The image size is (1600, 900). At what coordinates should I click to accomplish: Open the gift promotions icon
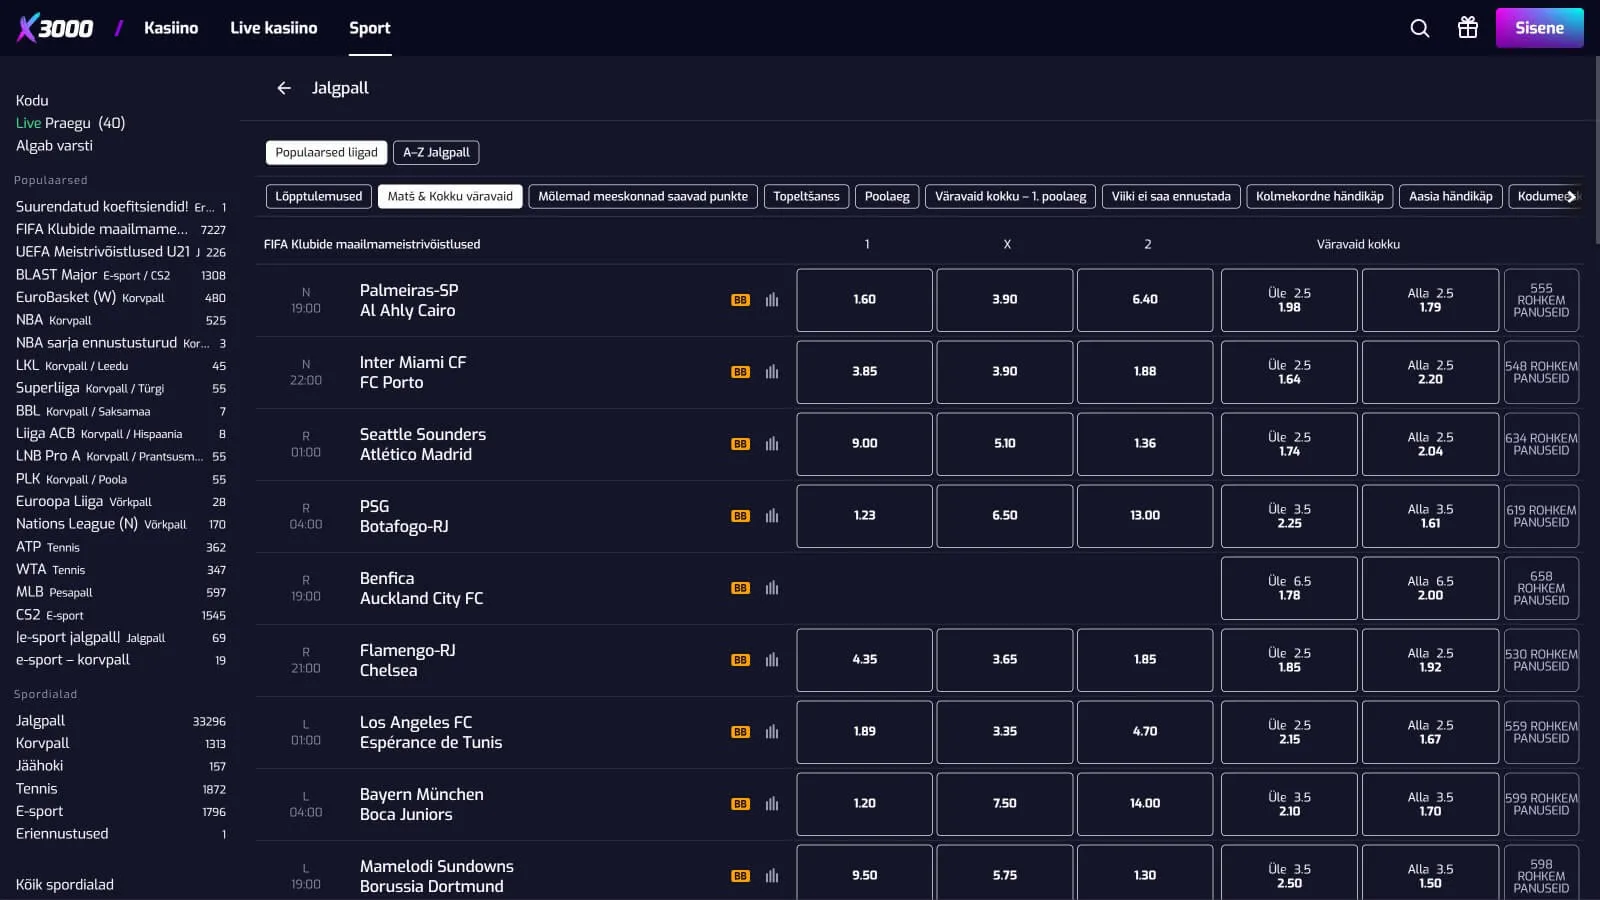[1467, 28]
